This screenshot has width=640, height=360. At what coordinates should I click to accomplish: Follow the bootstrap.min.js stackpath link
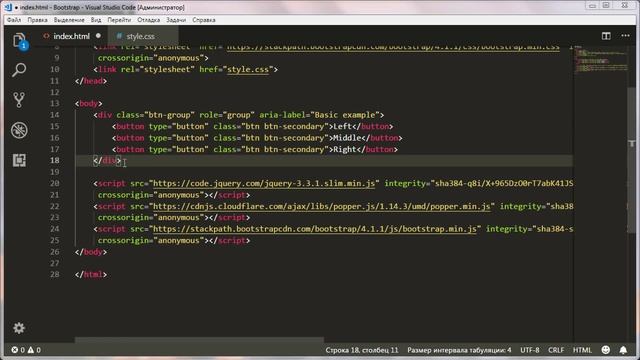pyautogui.click(x=314, y=229)
